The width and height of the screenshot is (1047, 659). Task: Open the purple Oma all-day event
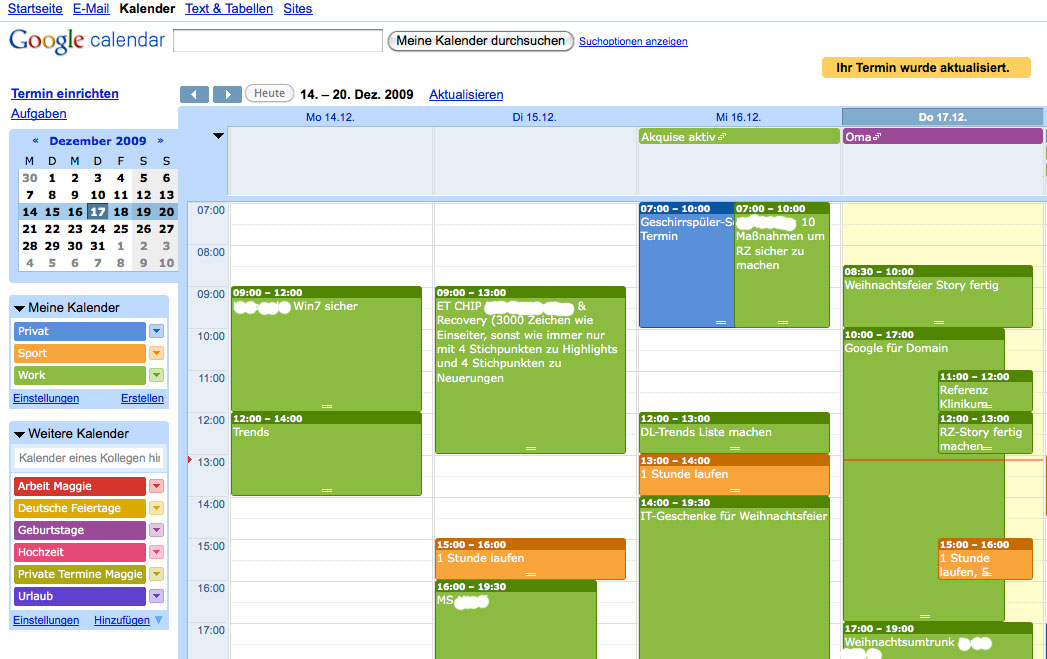(941, 137)
